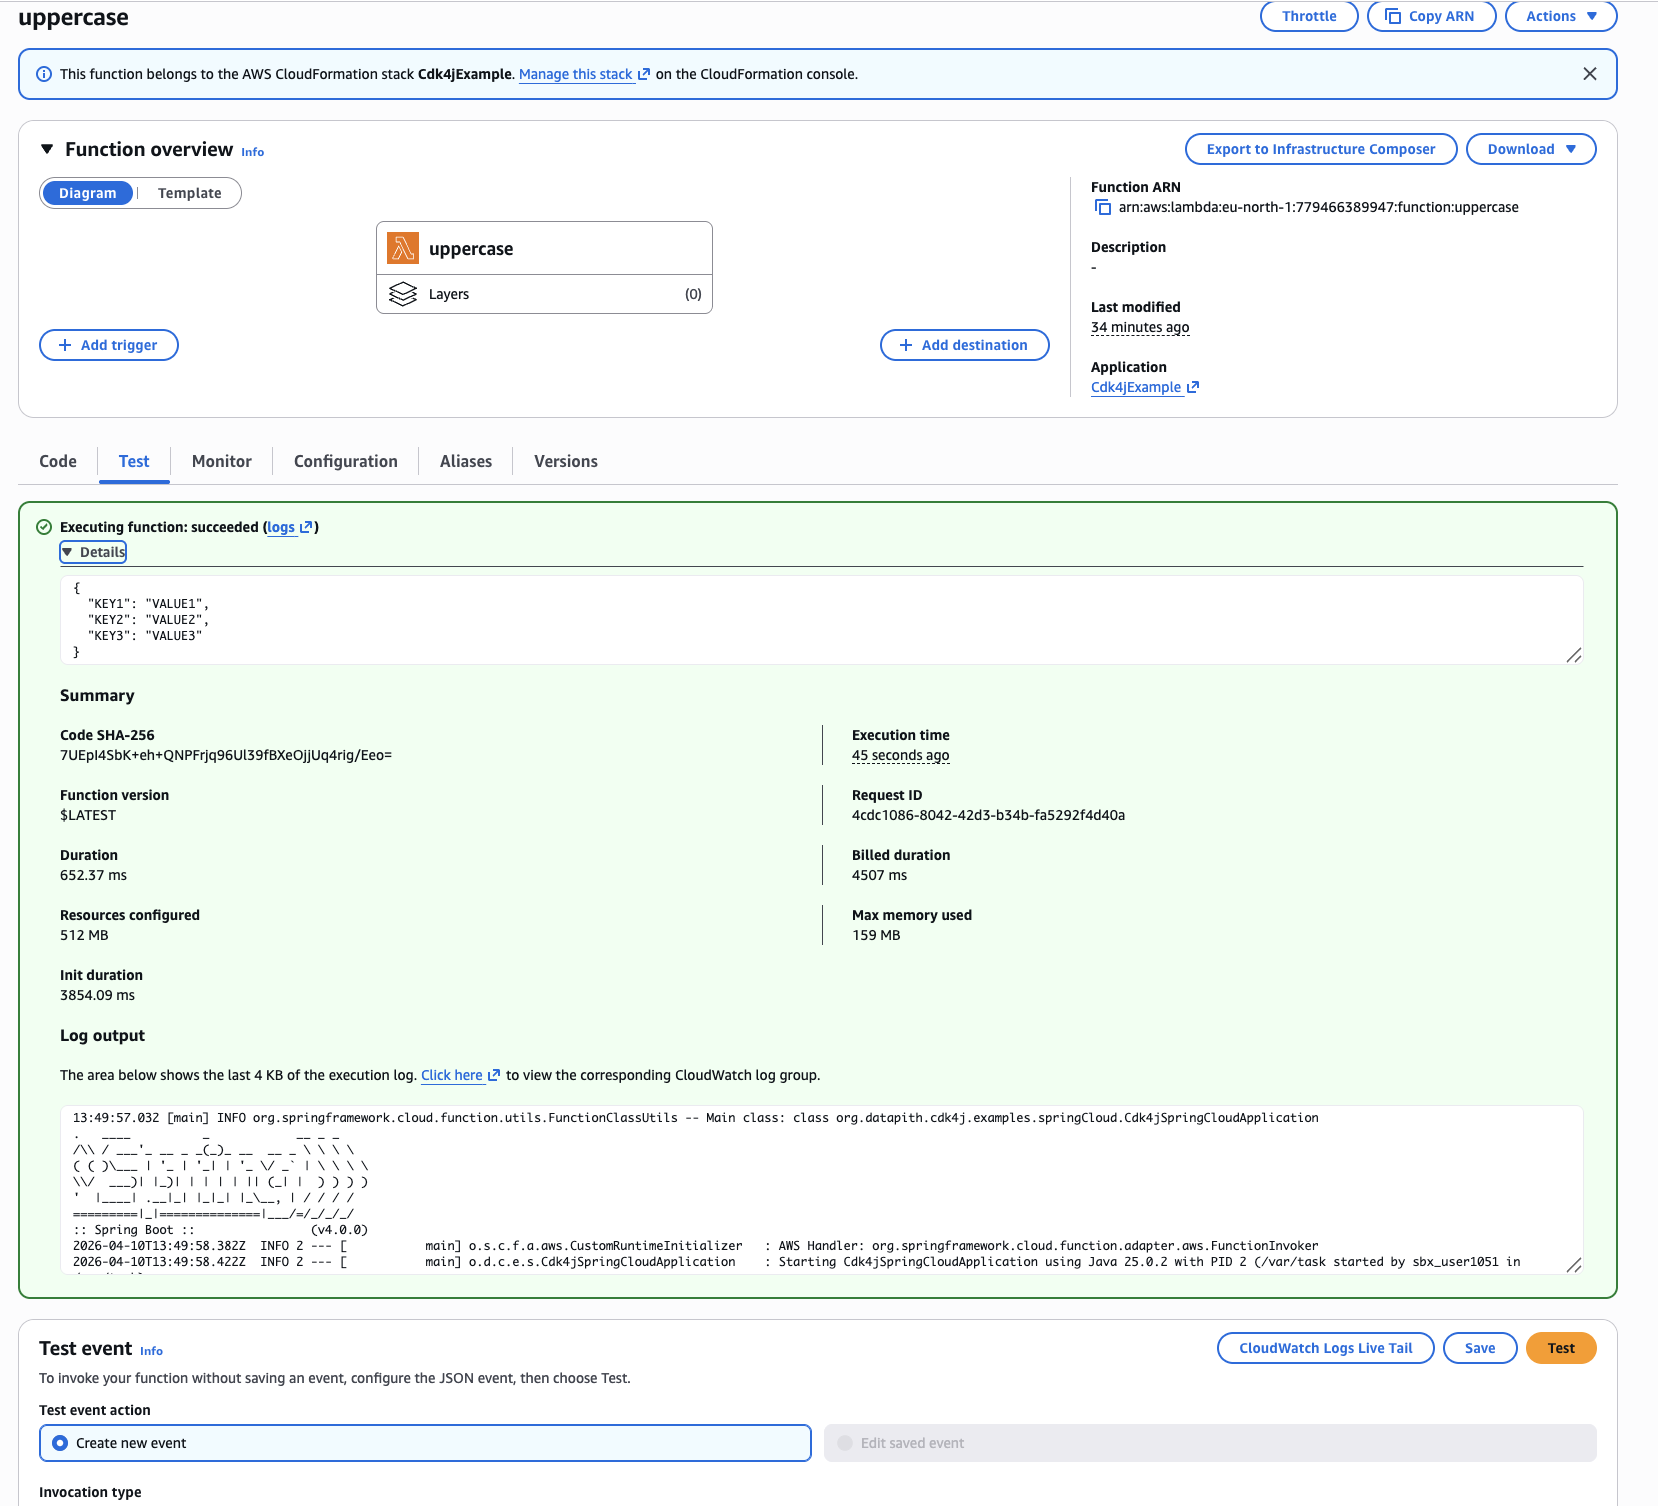Screen dimensions: 1658x1506
Task: Click the 45 seconds ago execution time
Action: [901, 755]
